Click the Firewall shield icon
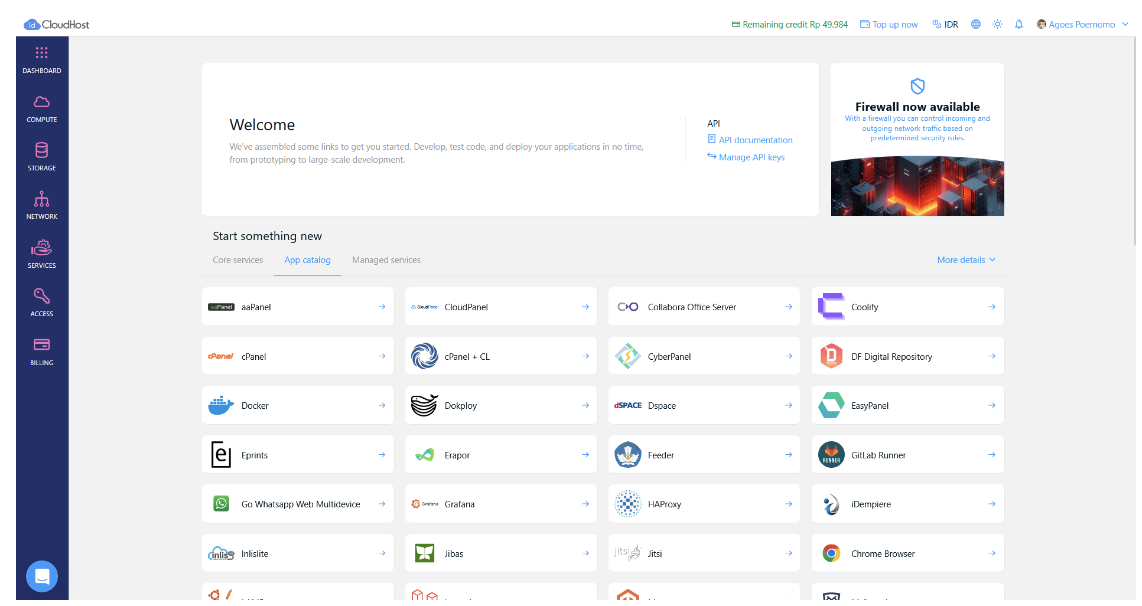The height and width of the screenshot is (606, 1142). (x=918, y=86)
